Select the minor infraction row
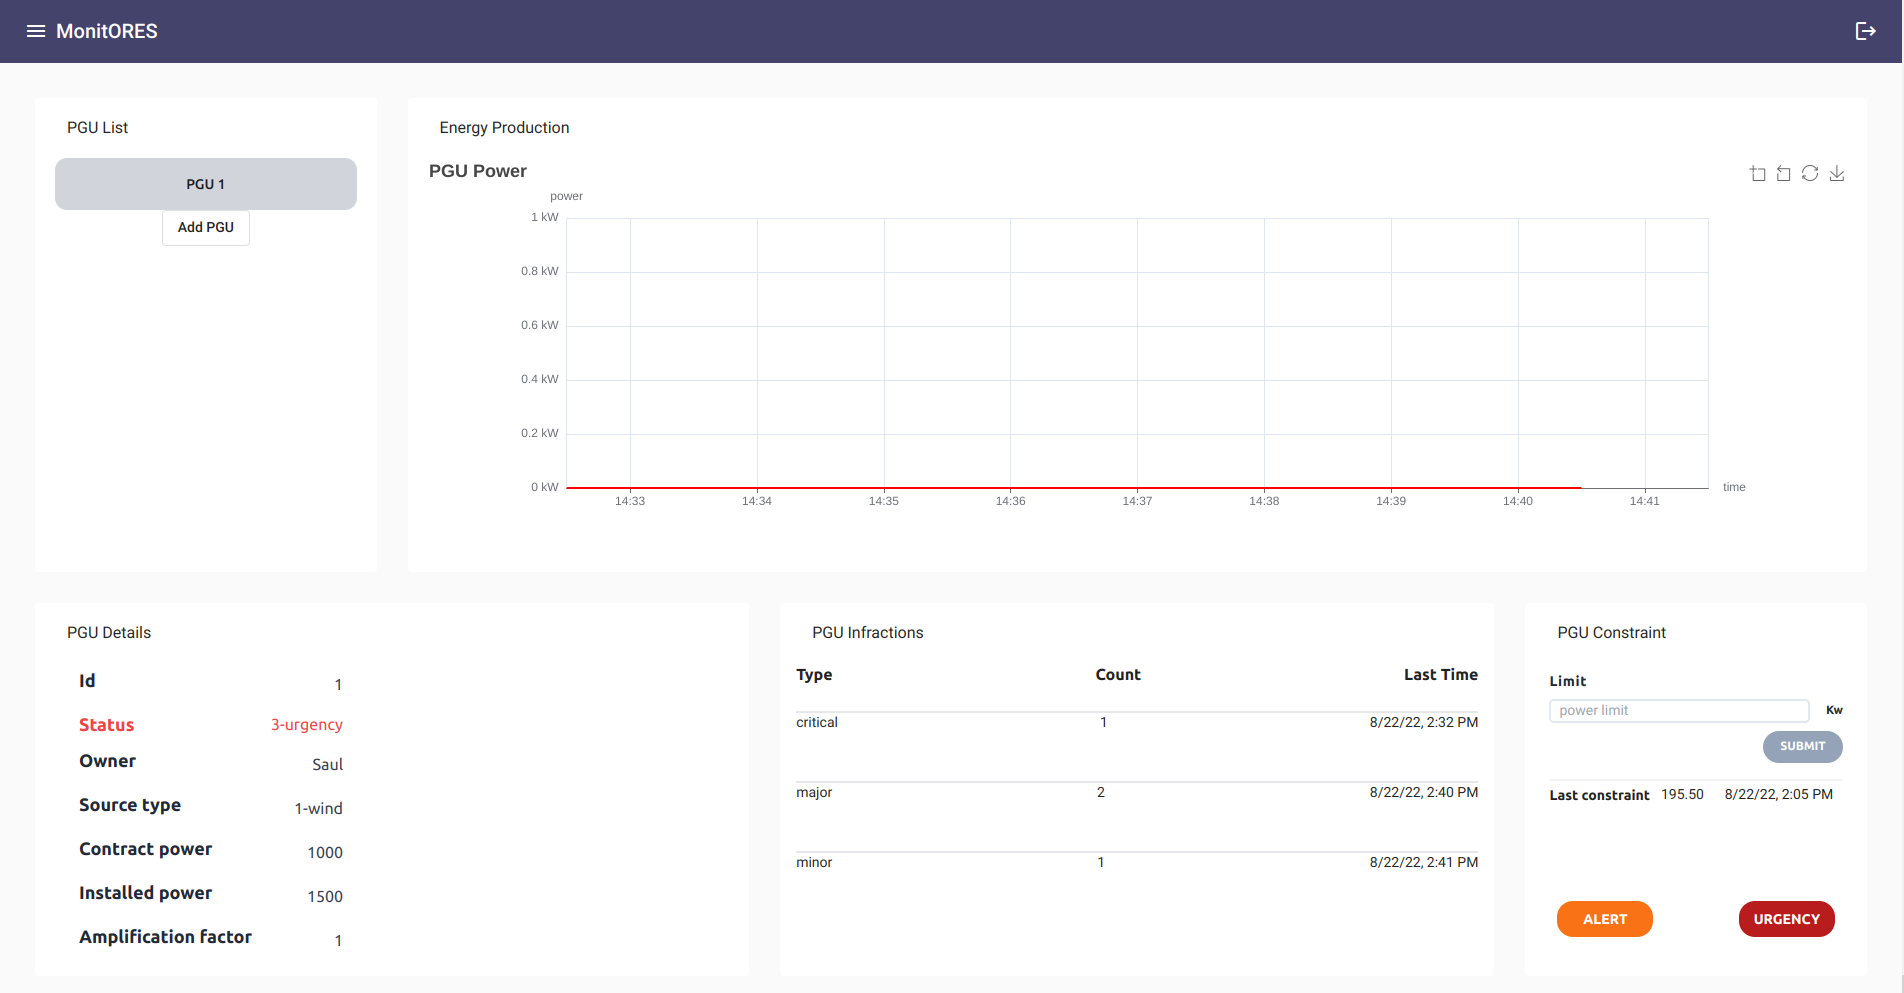 [1136, 863]
